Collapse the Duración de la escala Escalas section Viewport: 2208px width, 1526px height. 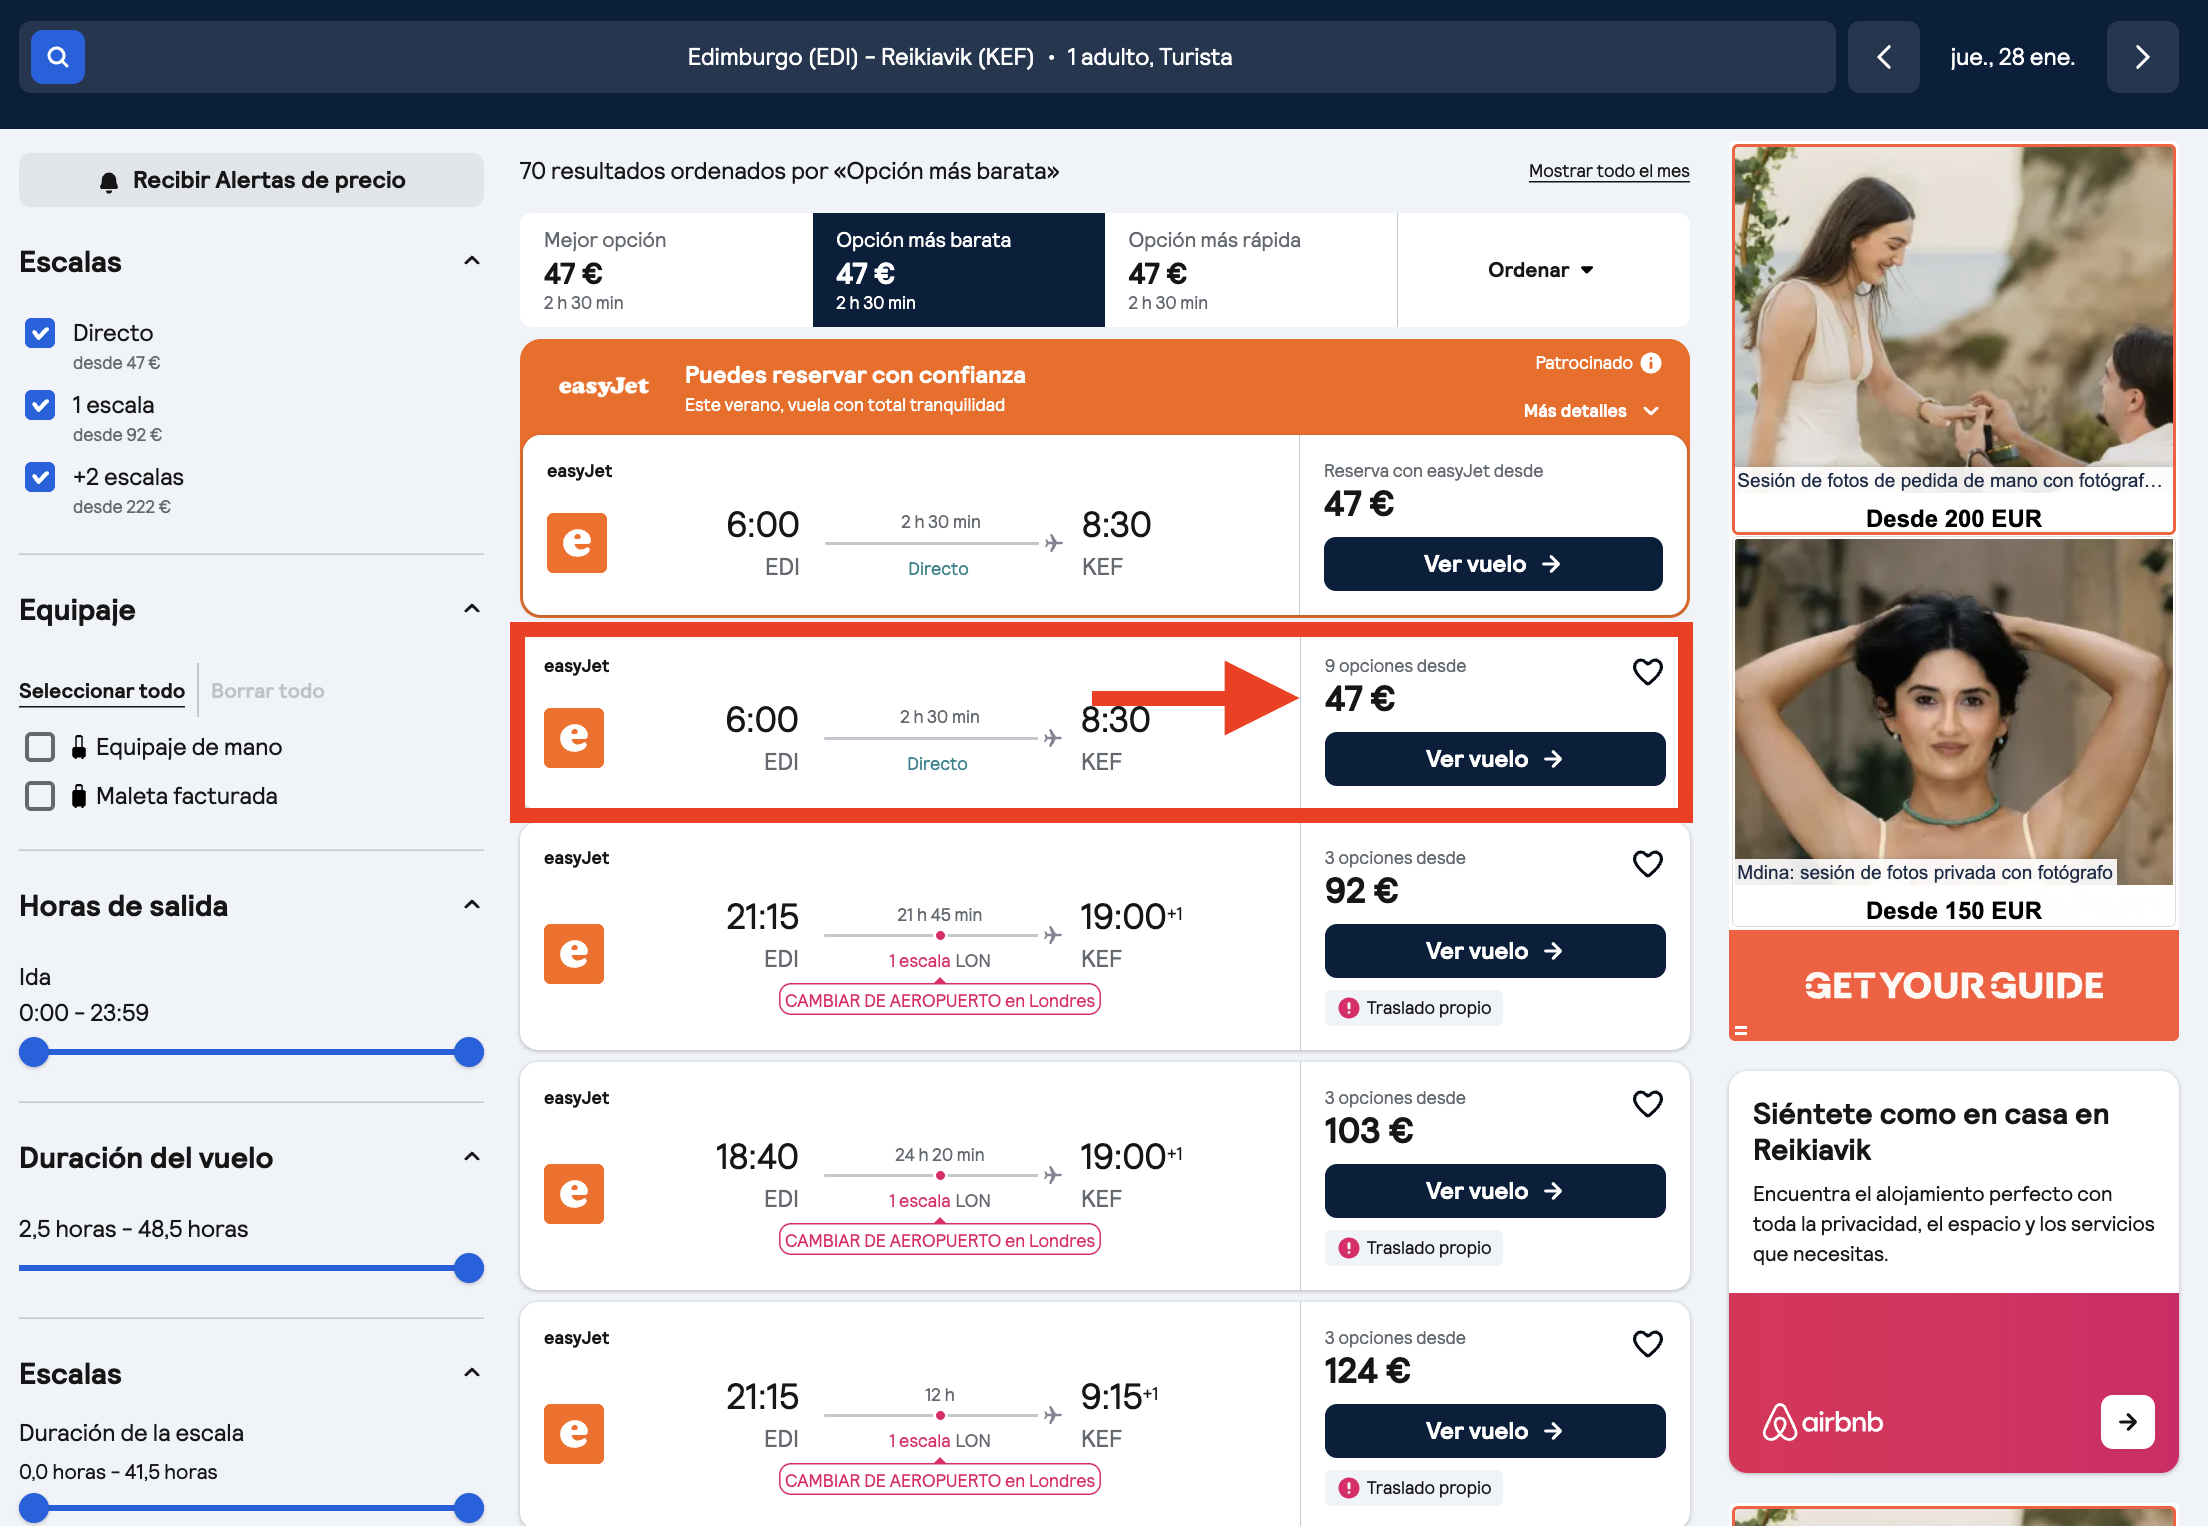coord(472,1373)
